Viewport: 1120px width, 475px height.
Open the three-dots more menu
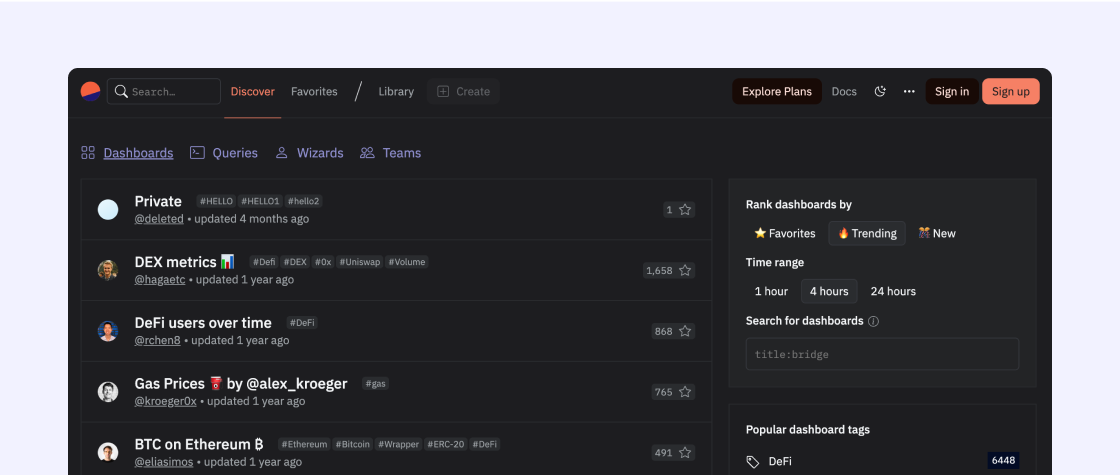click(x=909, y=91)
